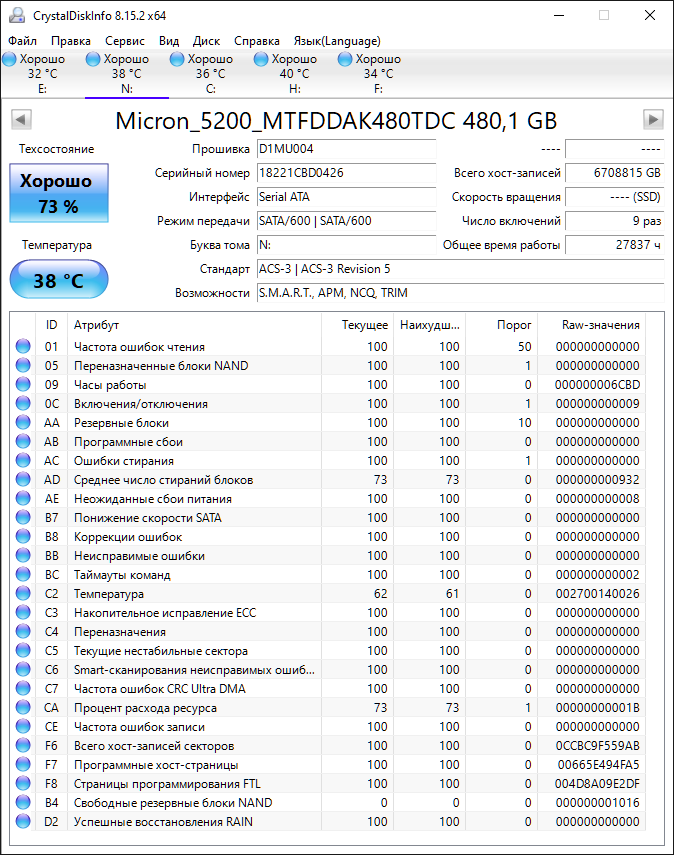
Task: Click status orb for Частота ошибок записи row
Action: (23, 726)
